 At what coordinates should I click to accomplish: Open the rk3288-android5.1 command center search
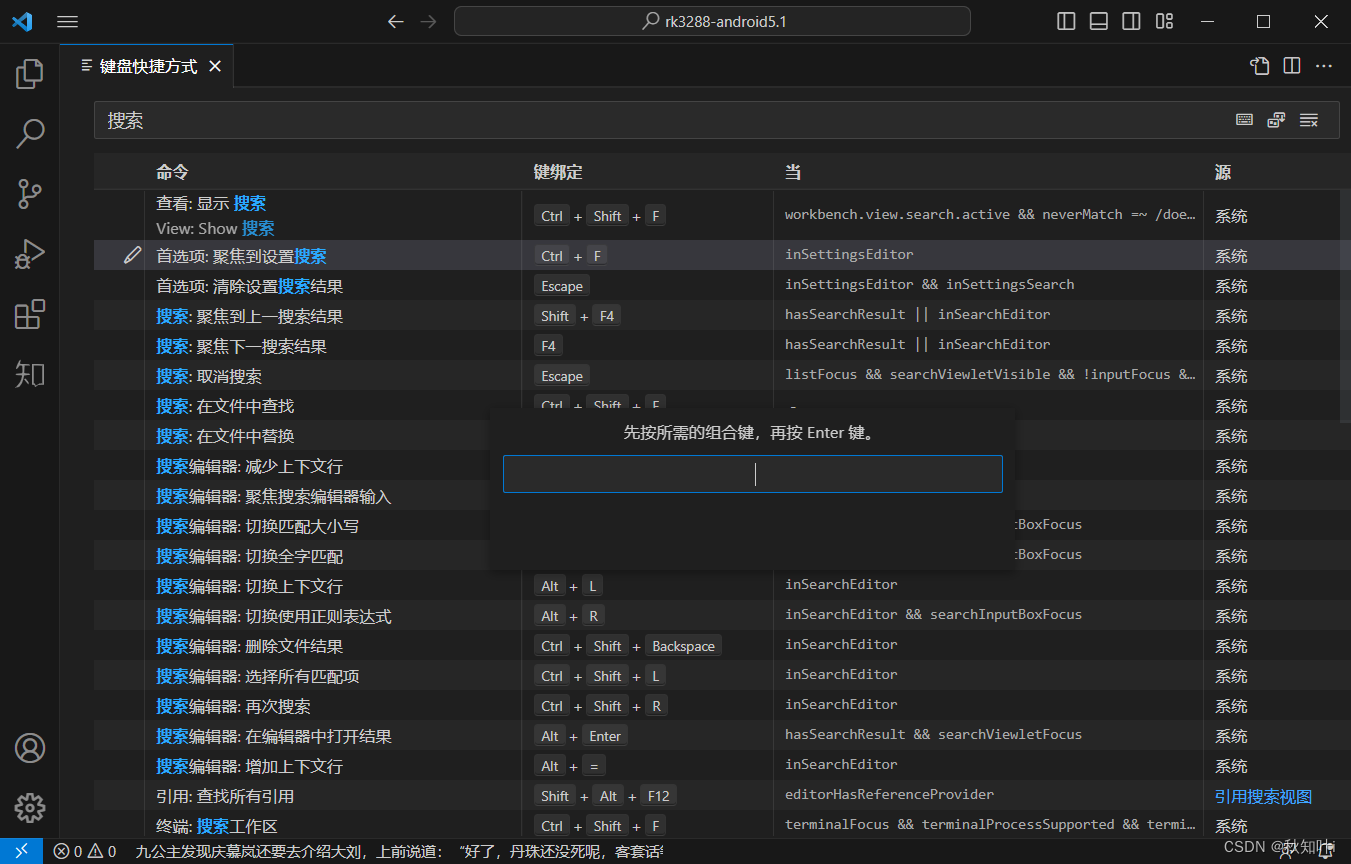pos(712,21)
